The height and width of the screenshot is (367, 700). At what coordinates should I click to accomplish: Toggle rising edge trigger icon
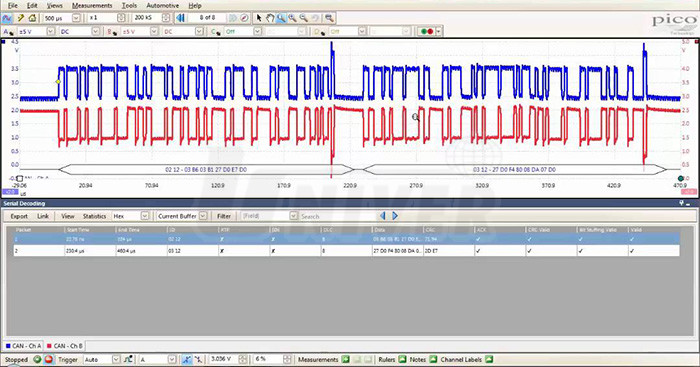tap(187, 359)
